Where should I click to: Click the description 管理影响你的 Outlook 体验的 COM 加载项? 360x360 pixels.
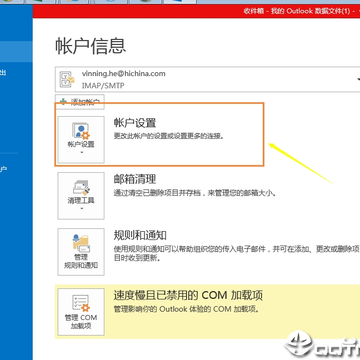(187, 309)
